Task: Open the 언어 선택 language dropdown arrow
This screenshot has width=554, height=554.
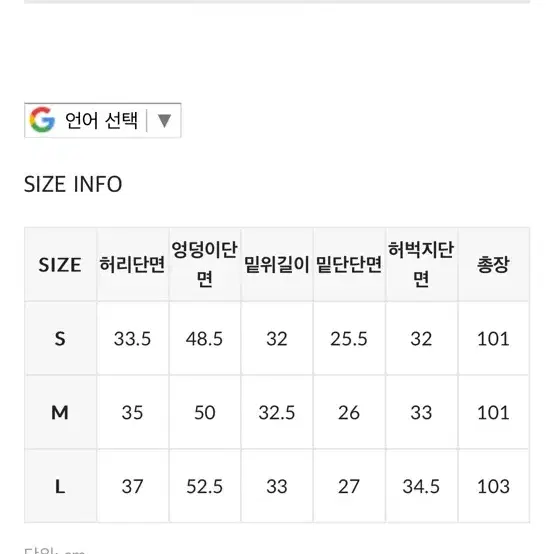Action: 164,120
